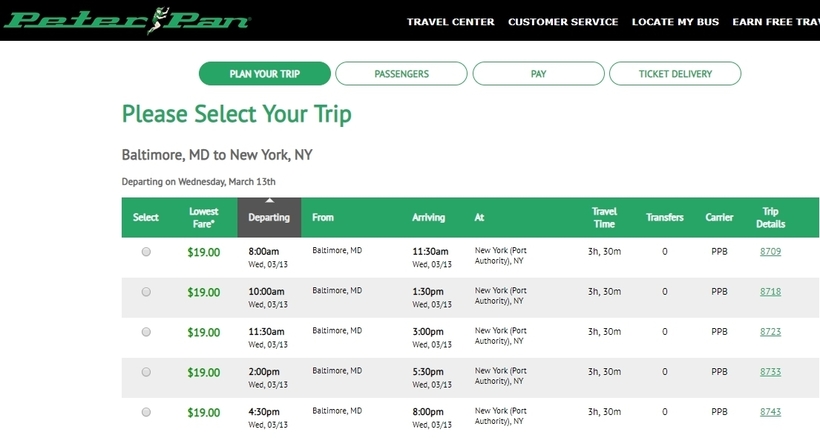Screen dimensions: 820x438
Task: Click the Plan Your Trip step button
Action: coord(265,74)
